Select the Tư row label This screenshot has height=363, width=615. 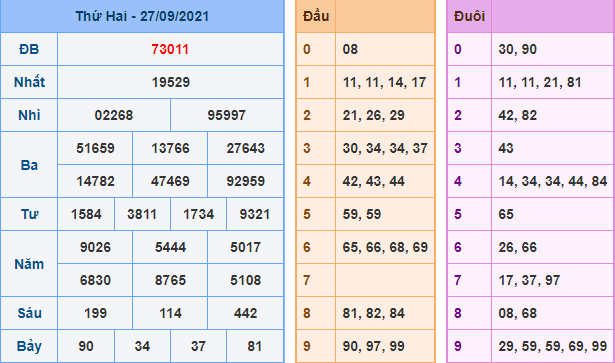(x=29, y=214)
